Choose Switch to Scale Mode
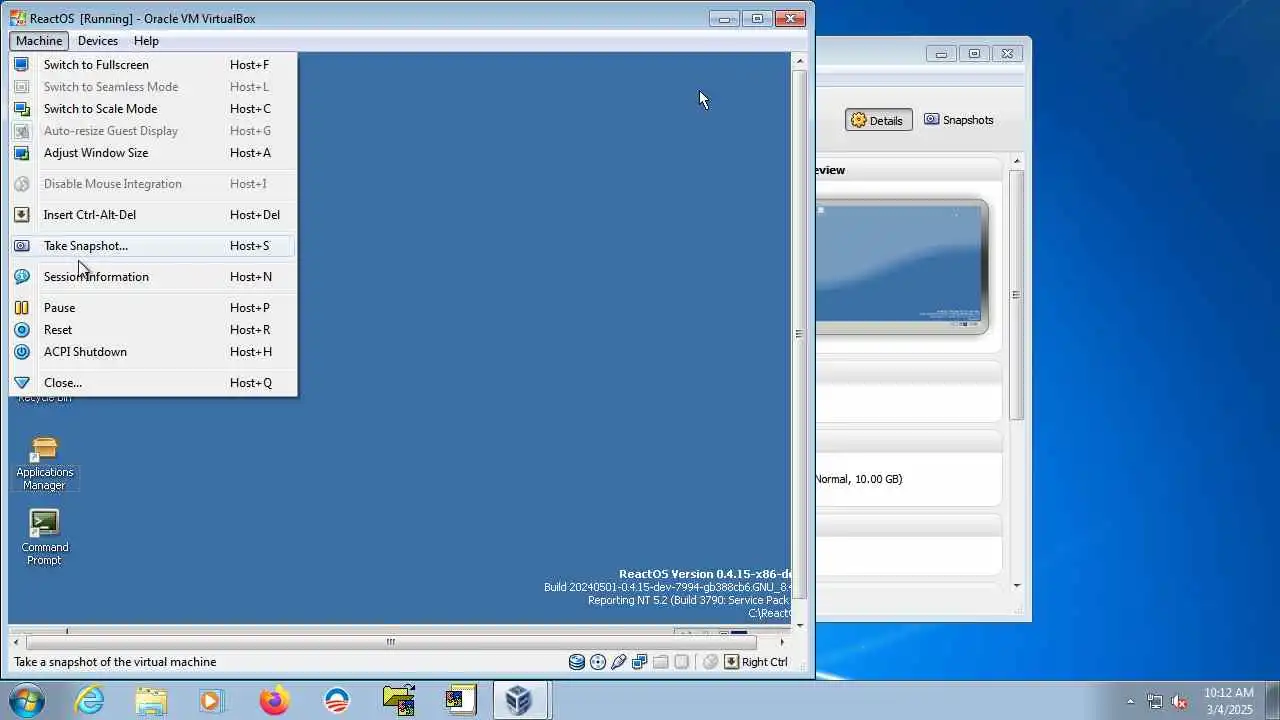This screenshot has height=720, width=1280. (x=154, y=109)
